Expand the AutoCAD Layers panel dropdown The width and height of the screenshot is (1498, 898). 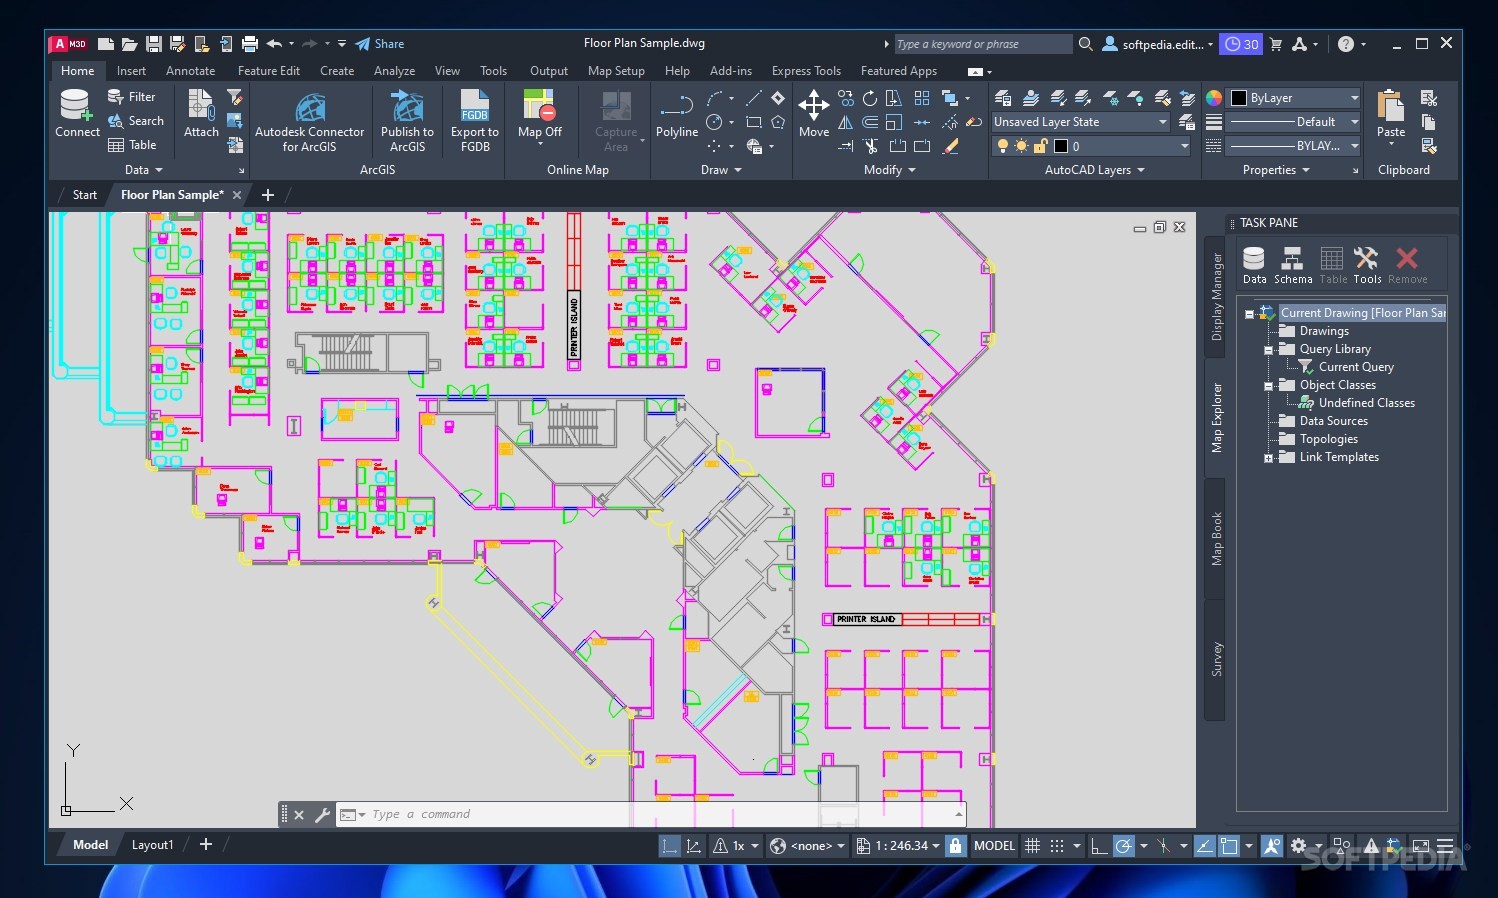point(1094,170)
